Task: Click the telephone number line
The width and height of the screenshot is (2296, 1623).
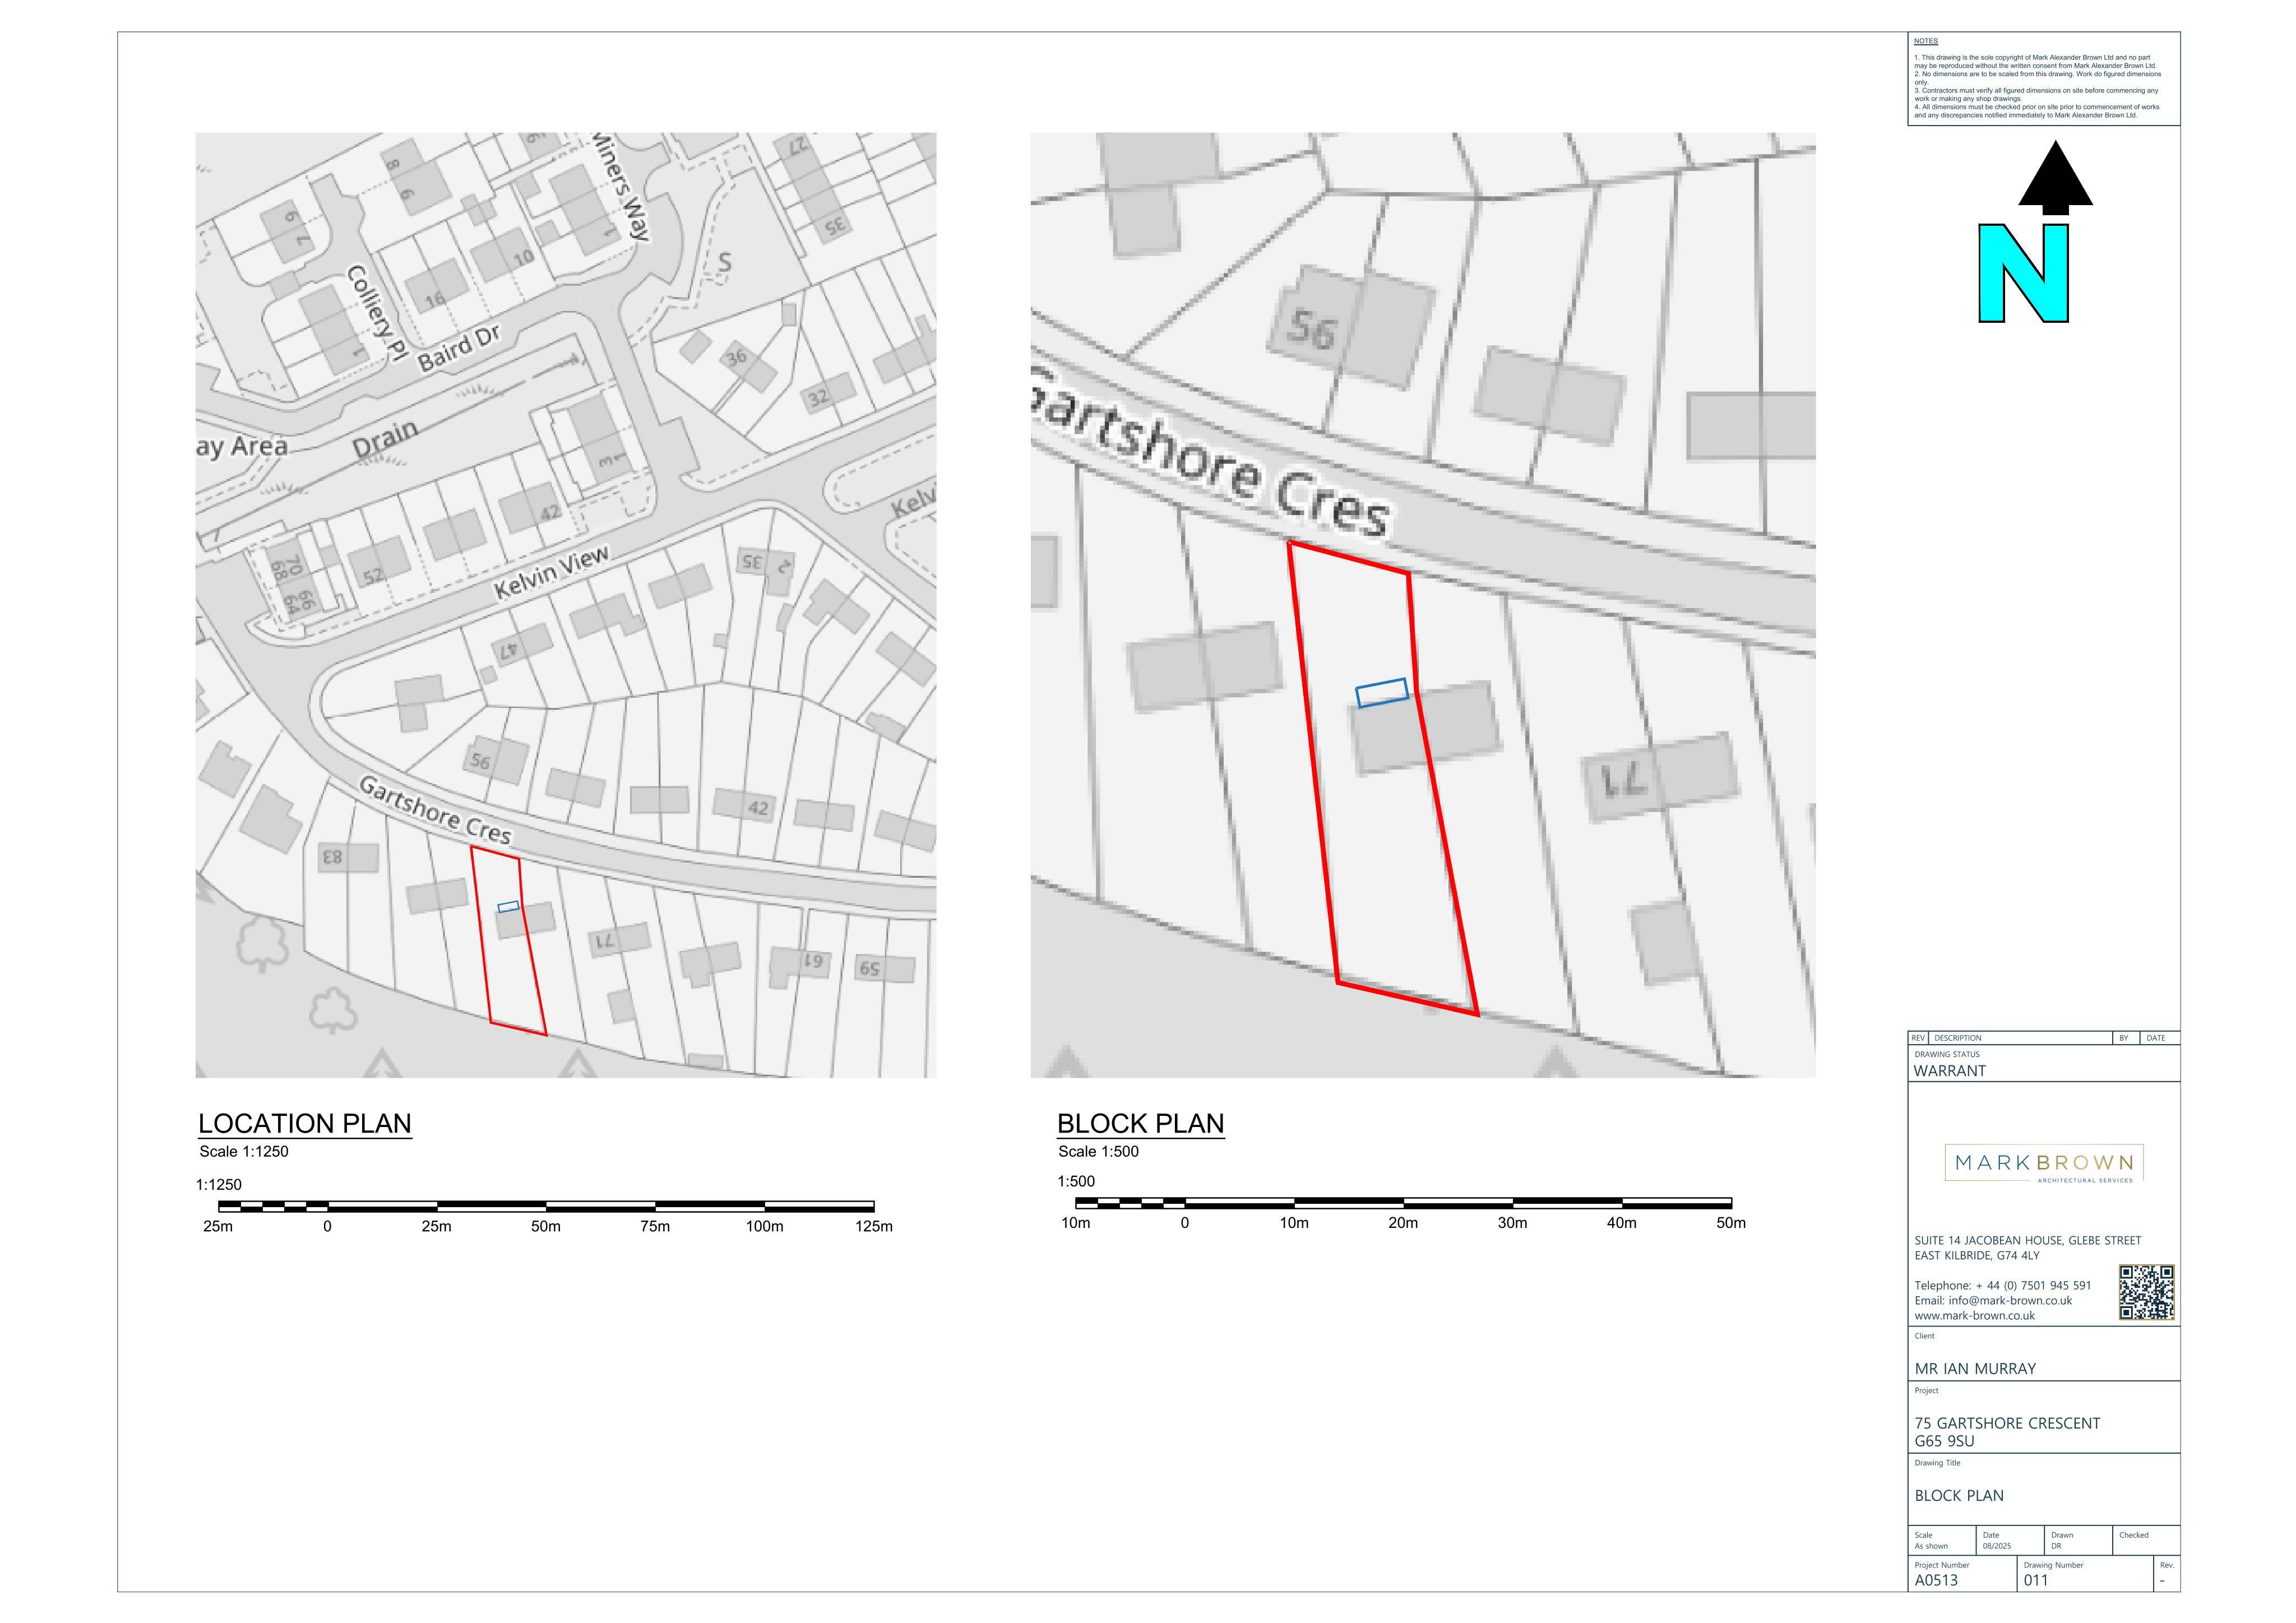Action: point(2003,1286)
